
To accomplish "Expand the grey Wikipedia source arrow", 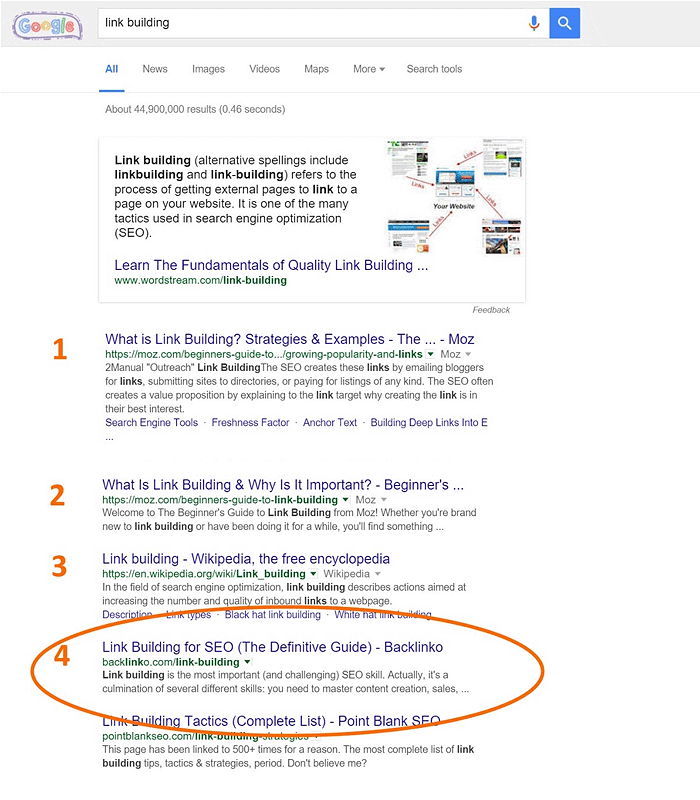I will pos(378,574).
